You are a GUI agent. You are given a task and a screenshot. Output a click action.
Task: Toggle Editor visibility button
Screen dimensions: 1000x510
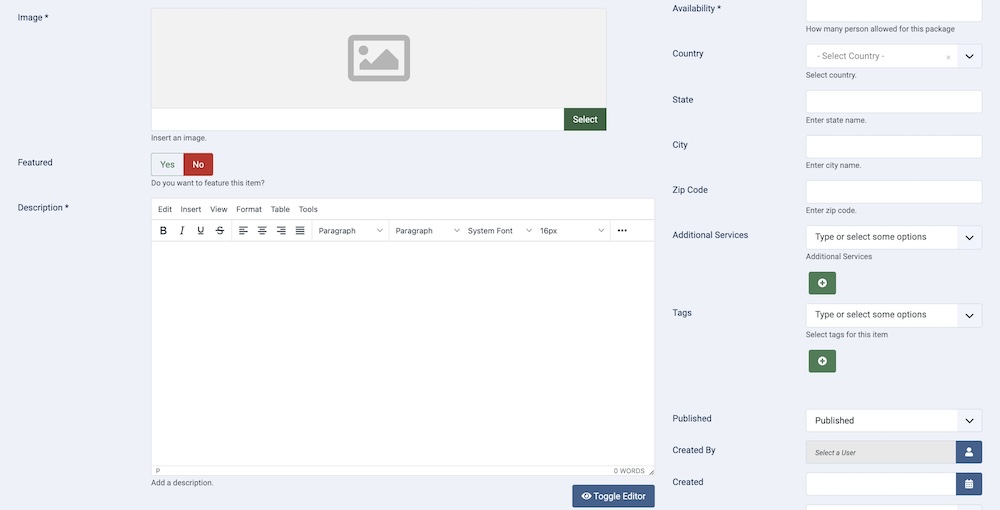[613, 496]
